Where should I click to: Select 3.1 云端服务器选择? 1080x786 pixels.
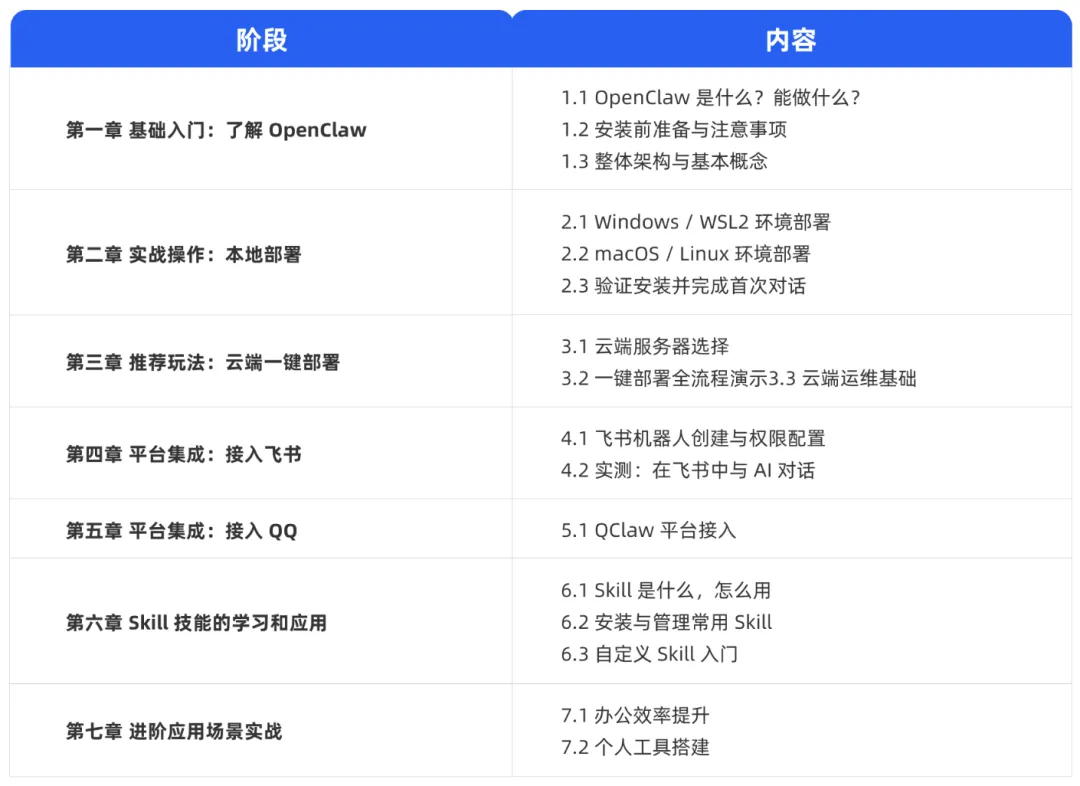tap(645, 346)
